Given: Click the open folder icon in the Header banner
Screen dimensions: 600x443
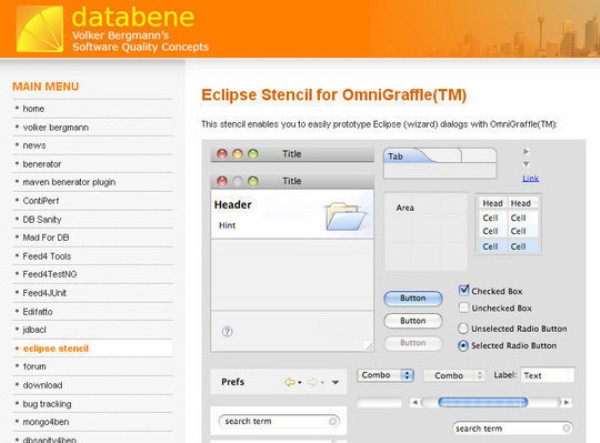Looking at the screenshot, I should tap(345, 216).
